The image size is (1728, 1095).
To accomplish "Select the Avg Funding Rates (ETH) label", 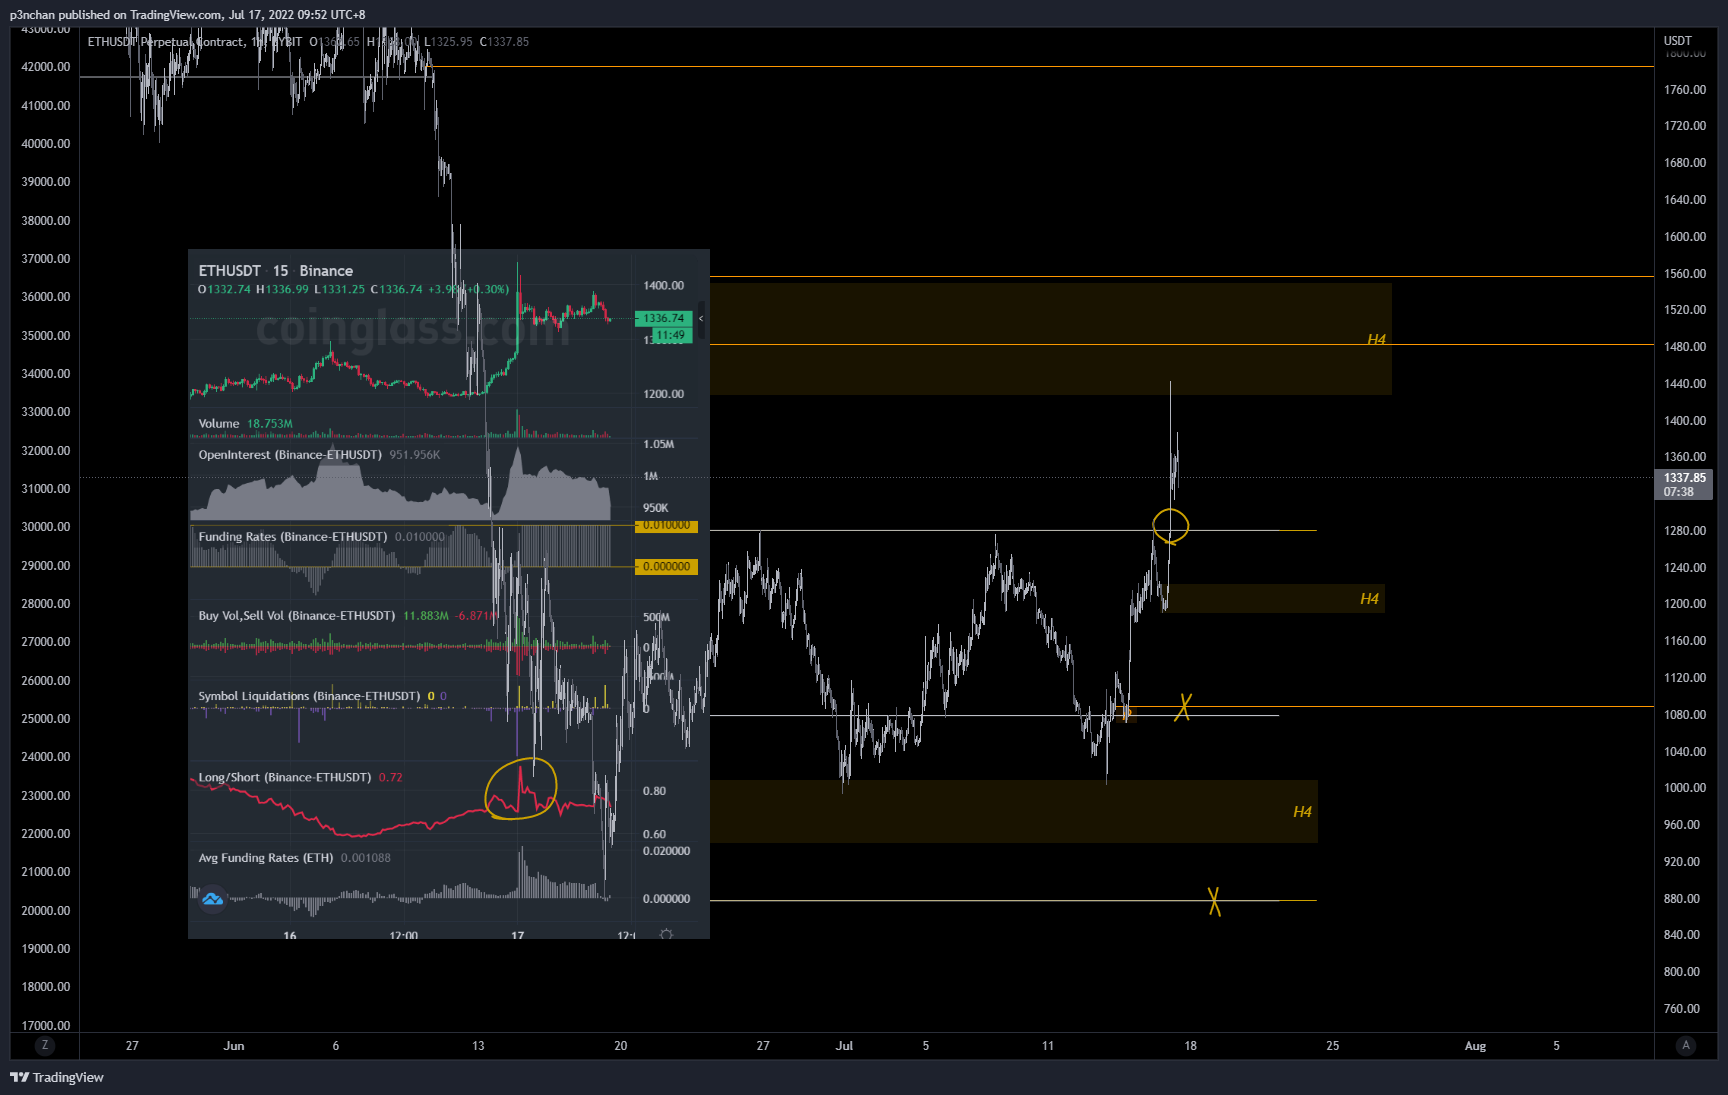I will pos(265,858).
